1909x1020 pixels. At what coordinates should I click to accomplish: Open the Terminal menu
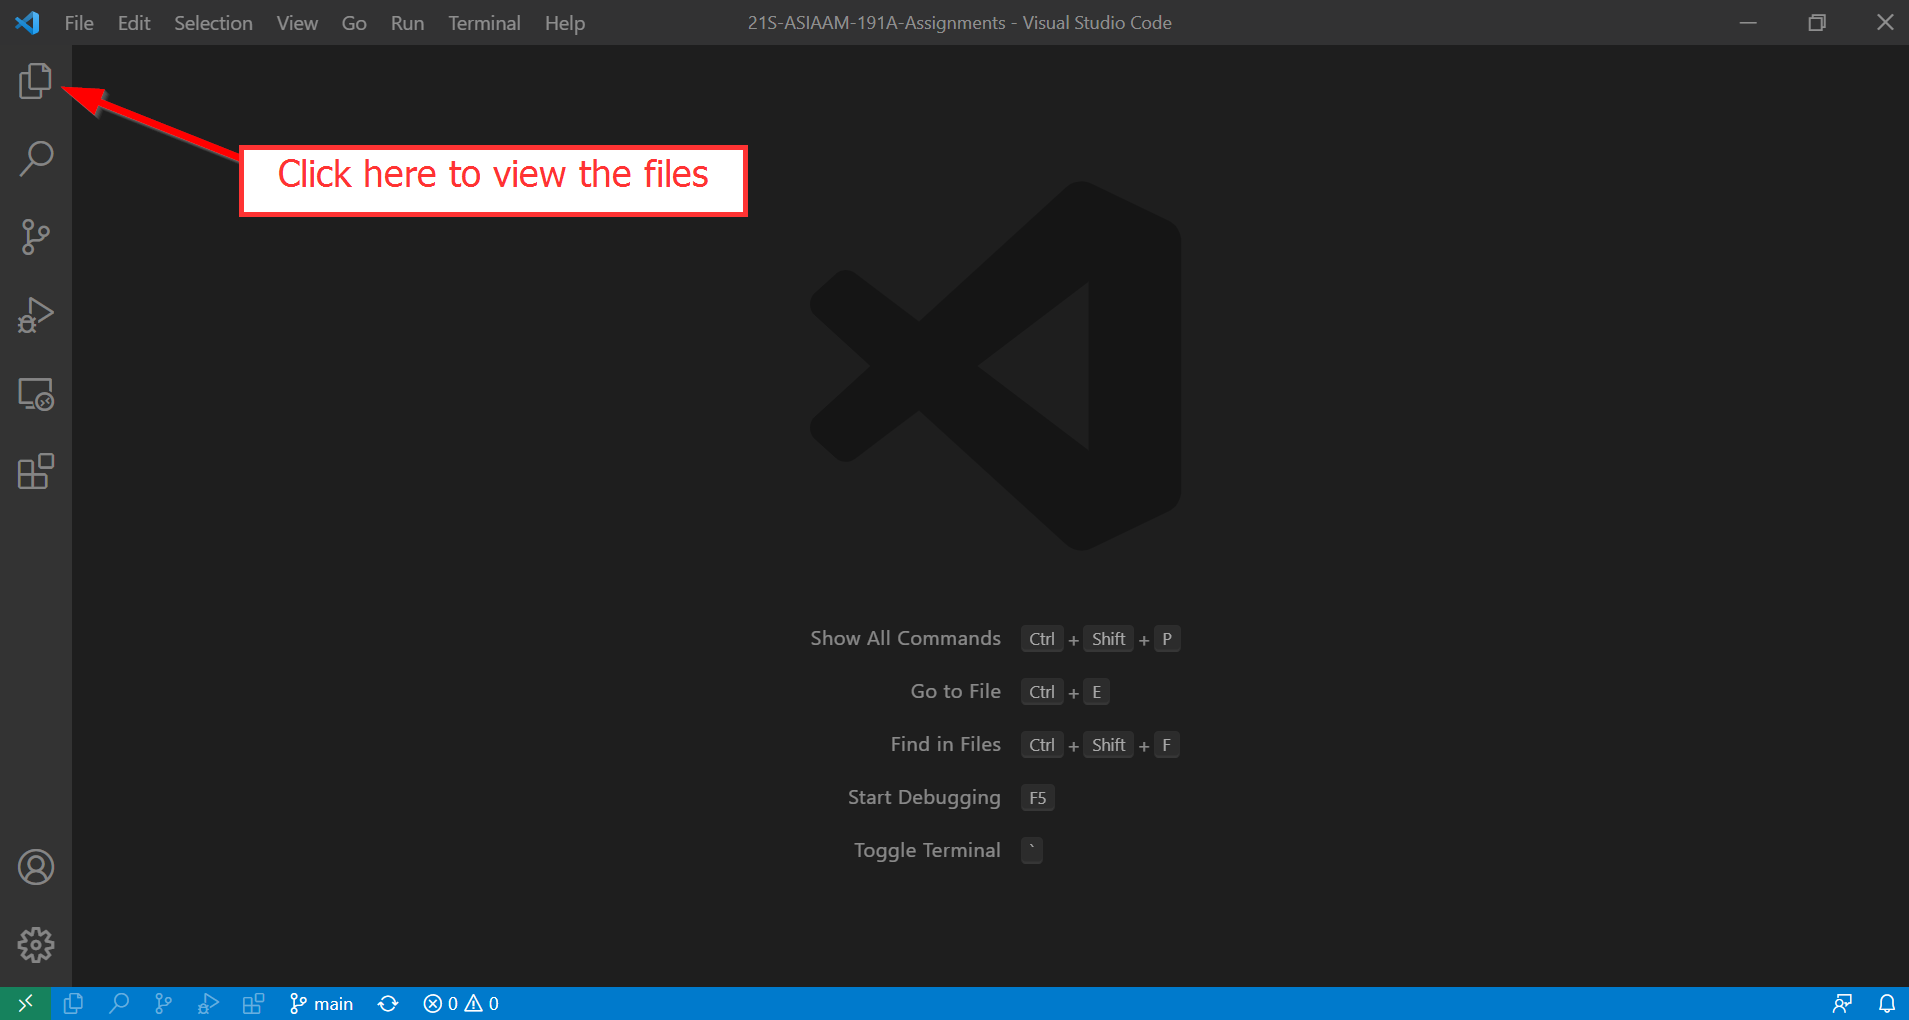[x=484, y=23]
